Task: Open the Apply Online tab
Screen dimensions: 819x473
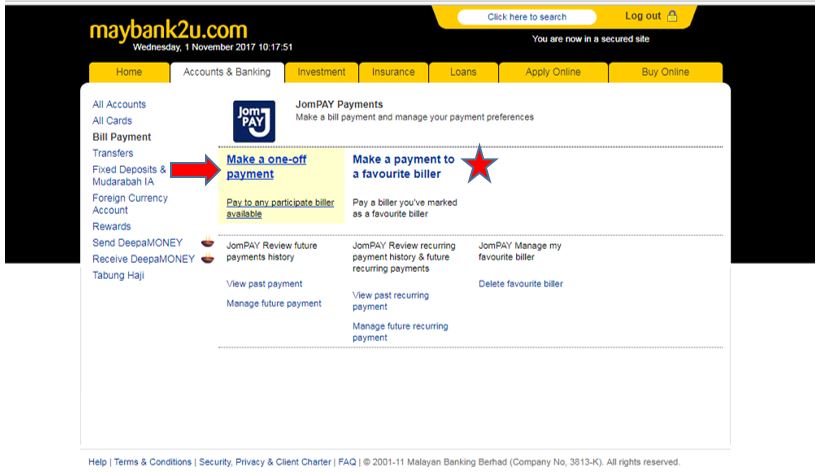Action: tap(553, 72)
